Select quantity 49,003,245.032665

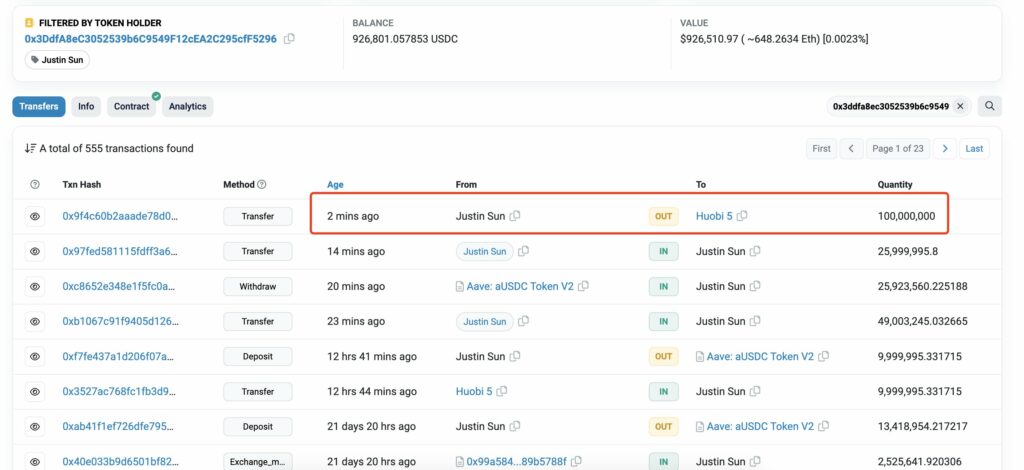[923, 321]
